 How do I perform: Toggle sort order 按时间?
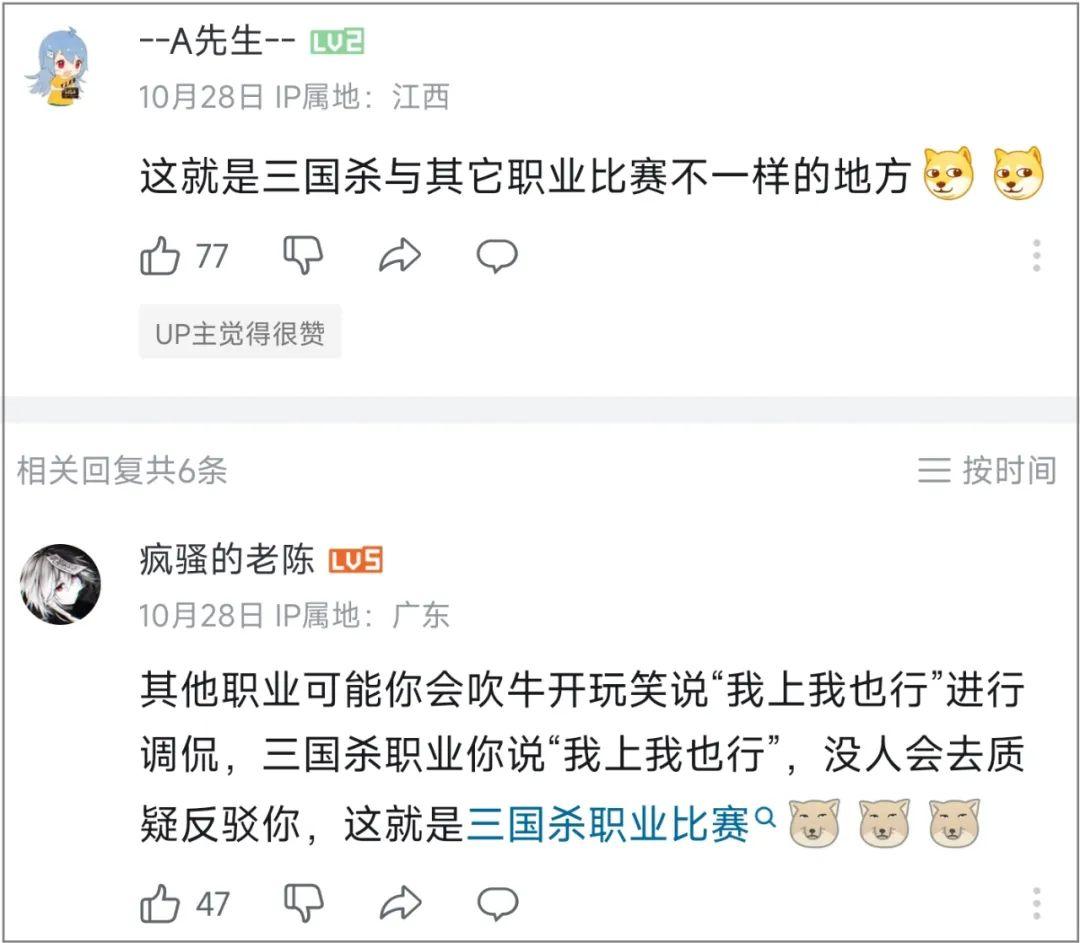987,470
